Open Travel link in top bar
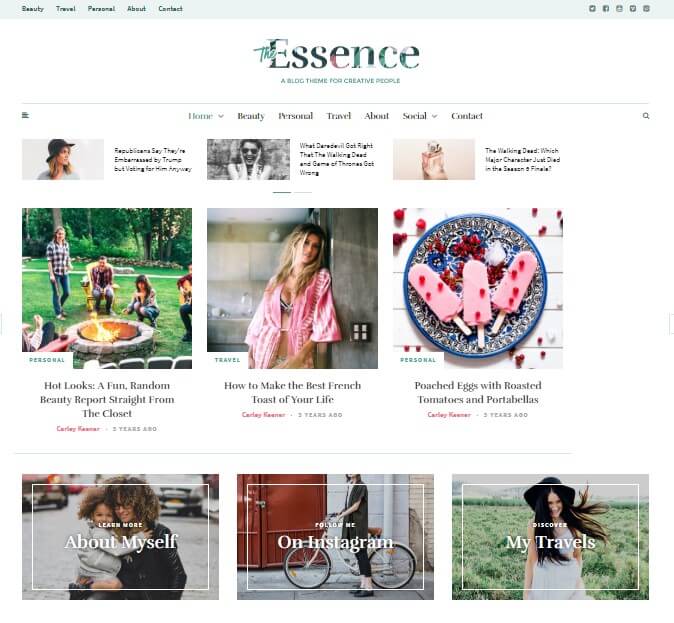Image resolution: width=674 pixels, height=623 pixels. 66,9
